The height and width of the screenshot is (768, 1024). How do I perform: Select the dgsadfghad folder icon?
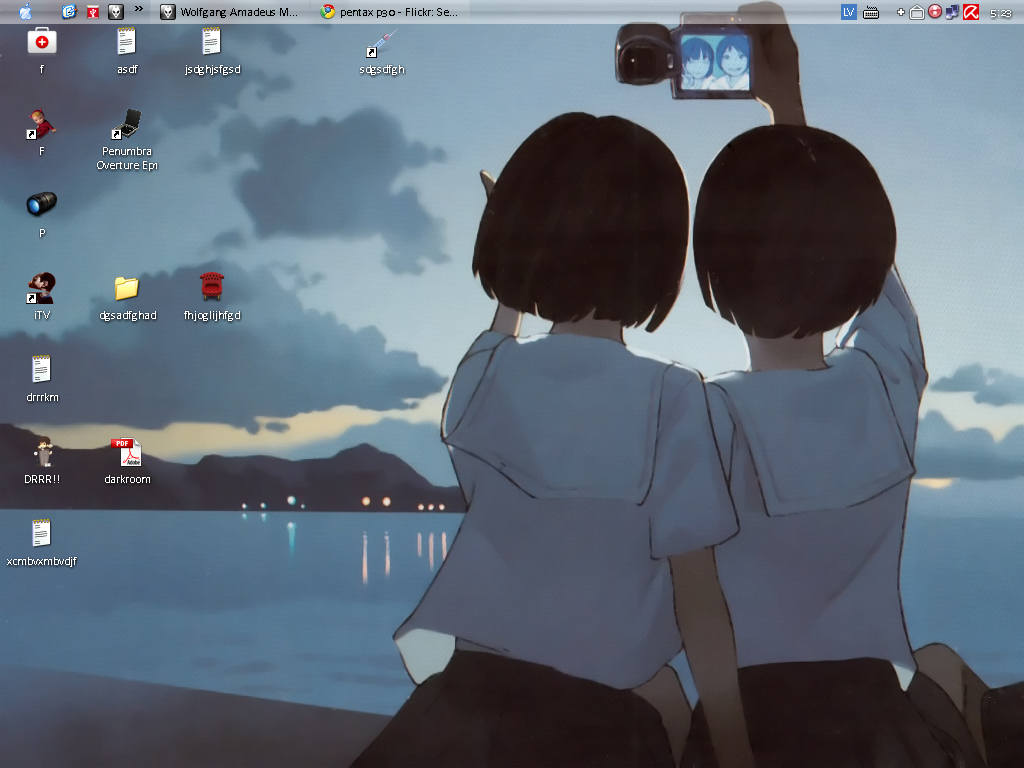[127, 288]
